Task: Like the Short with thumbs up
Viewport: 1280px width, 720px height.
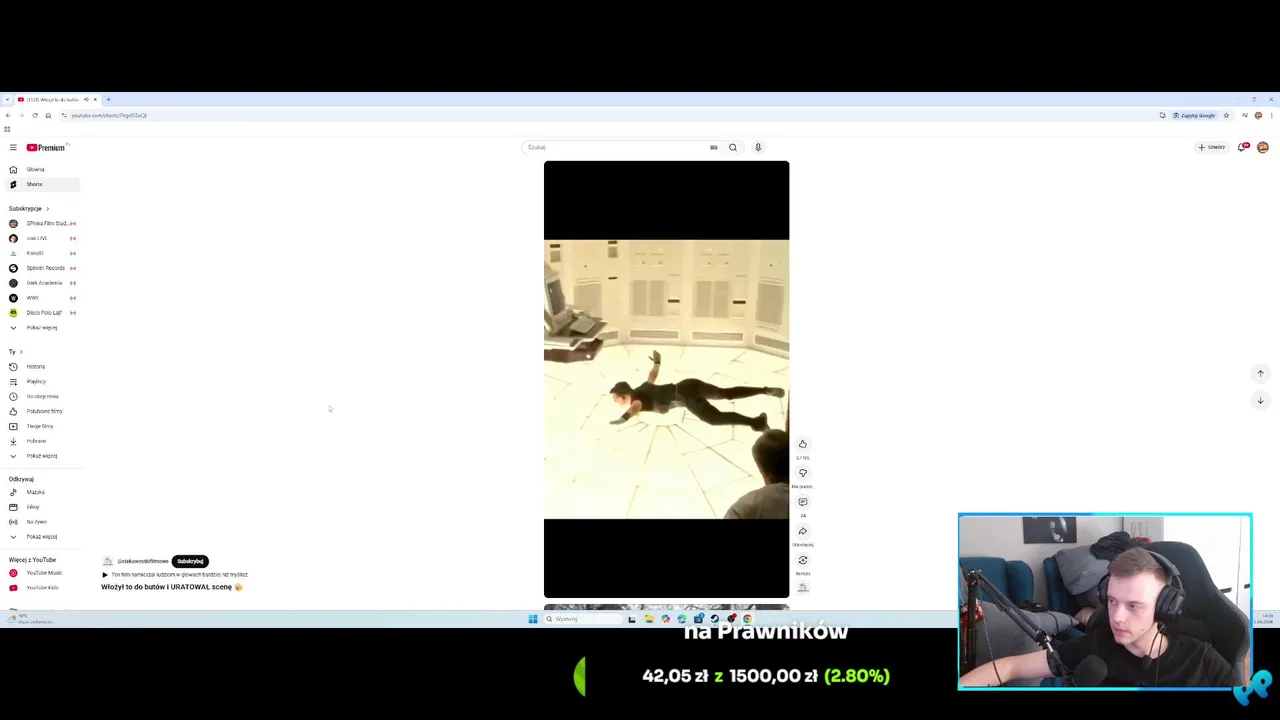Action: pyautogui.click(x=802, y=444)
